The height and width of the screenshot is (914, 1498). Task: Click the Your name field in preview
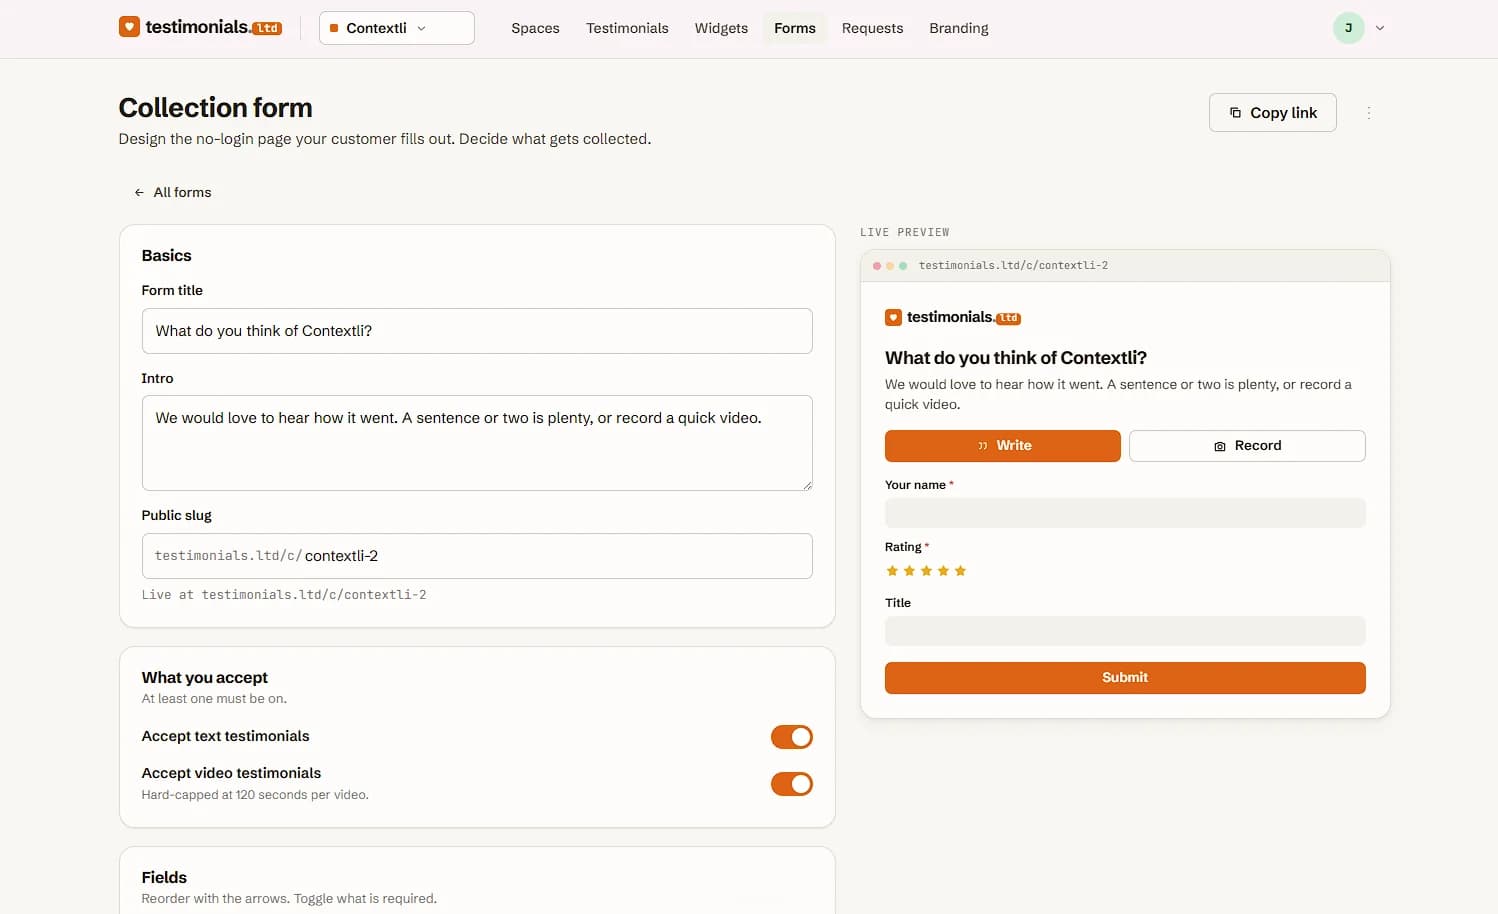(1125, 513)
